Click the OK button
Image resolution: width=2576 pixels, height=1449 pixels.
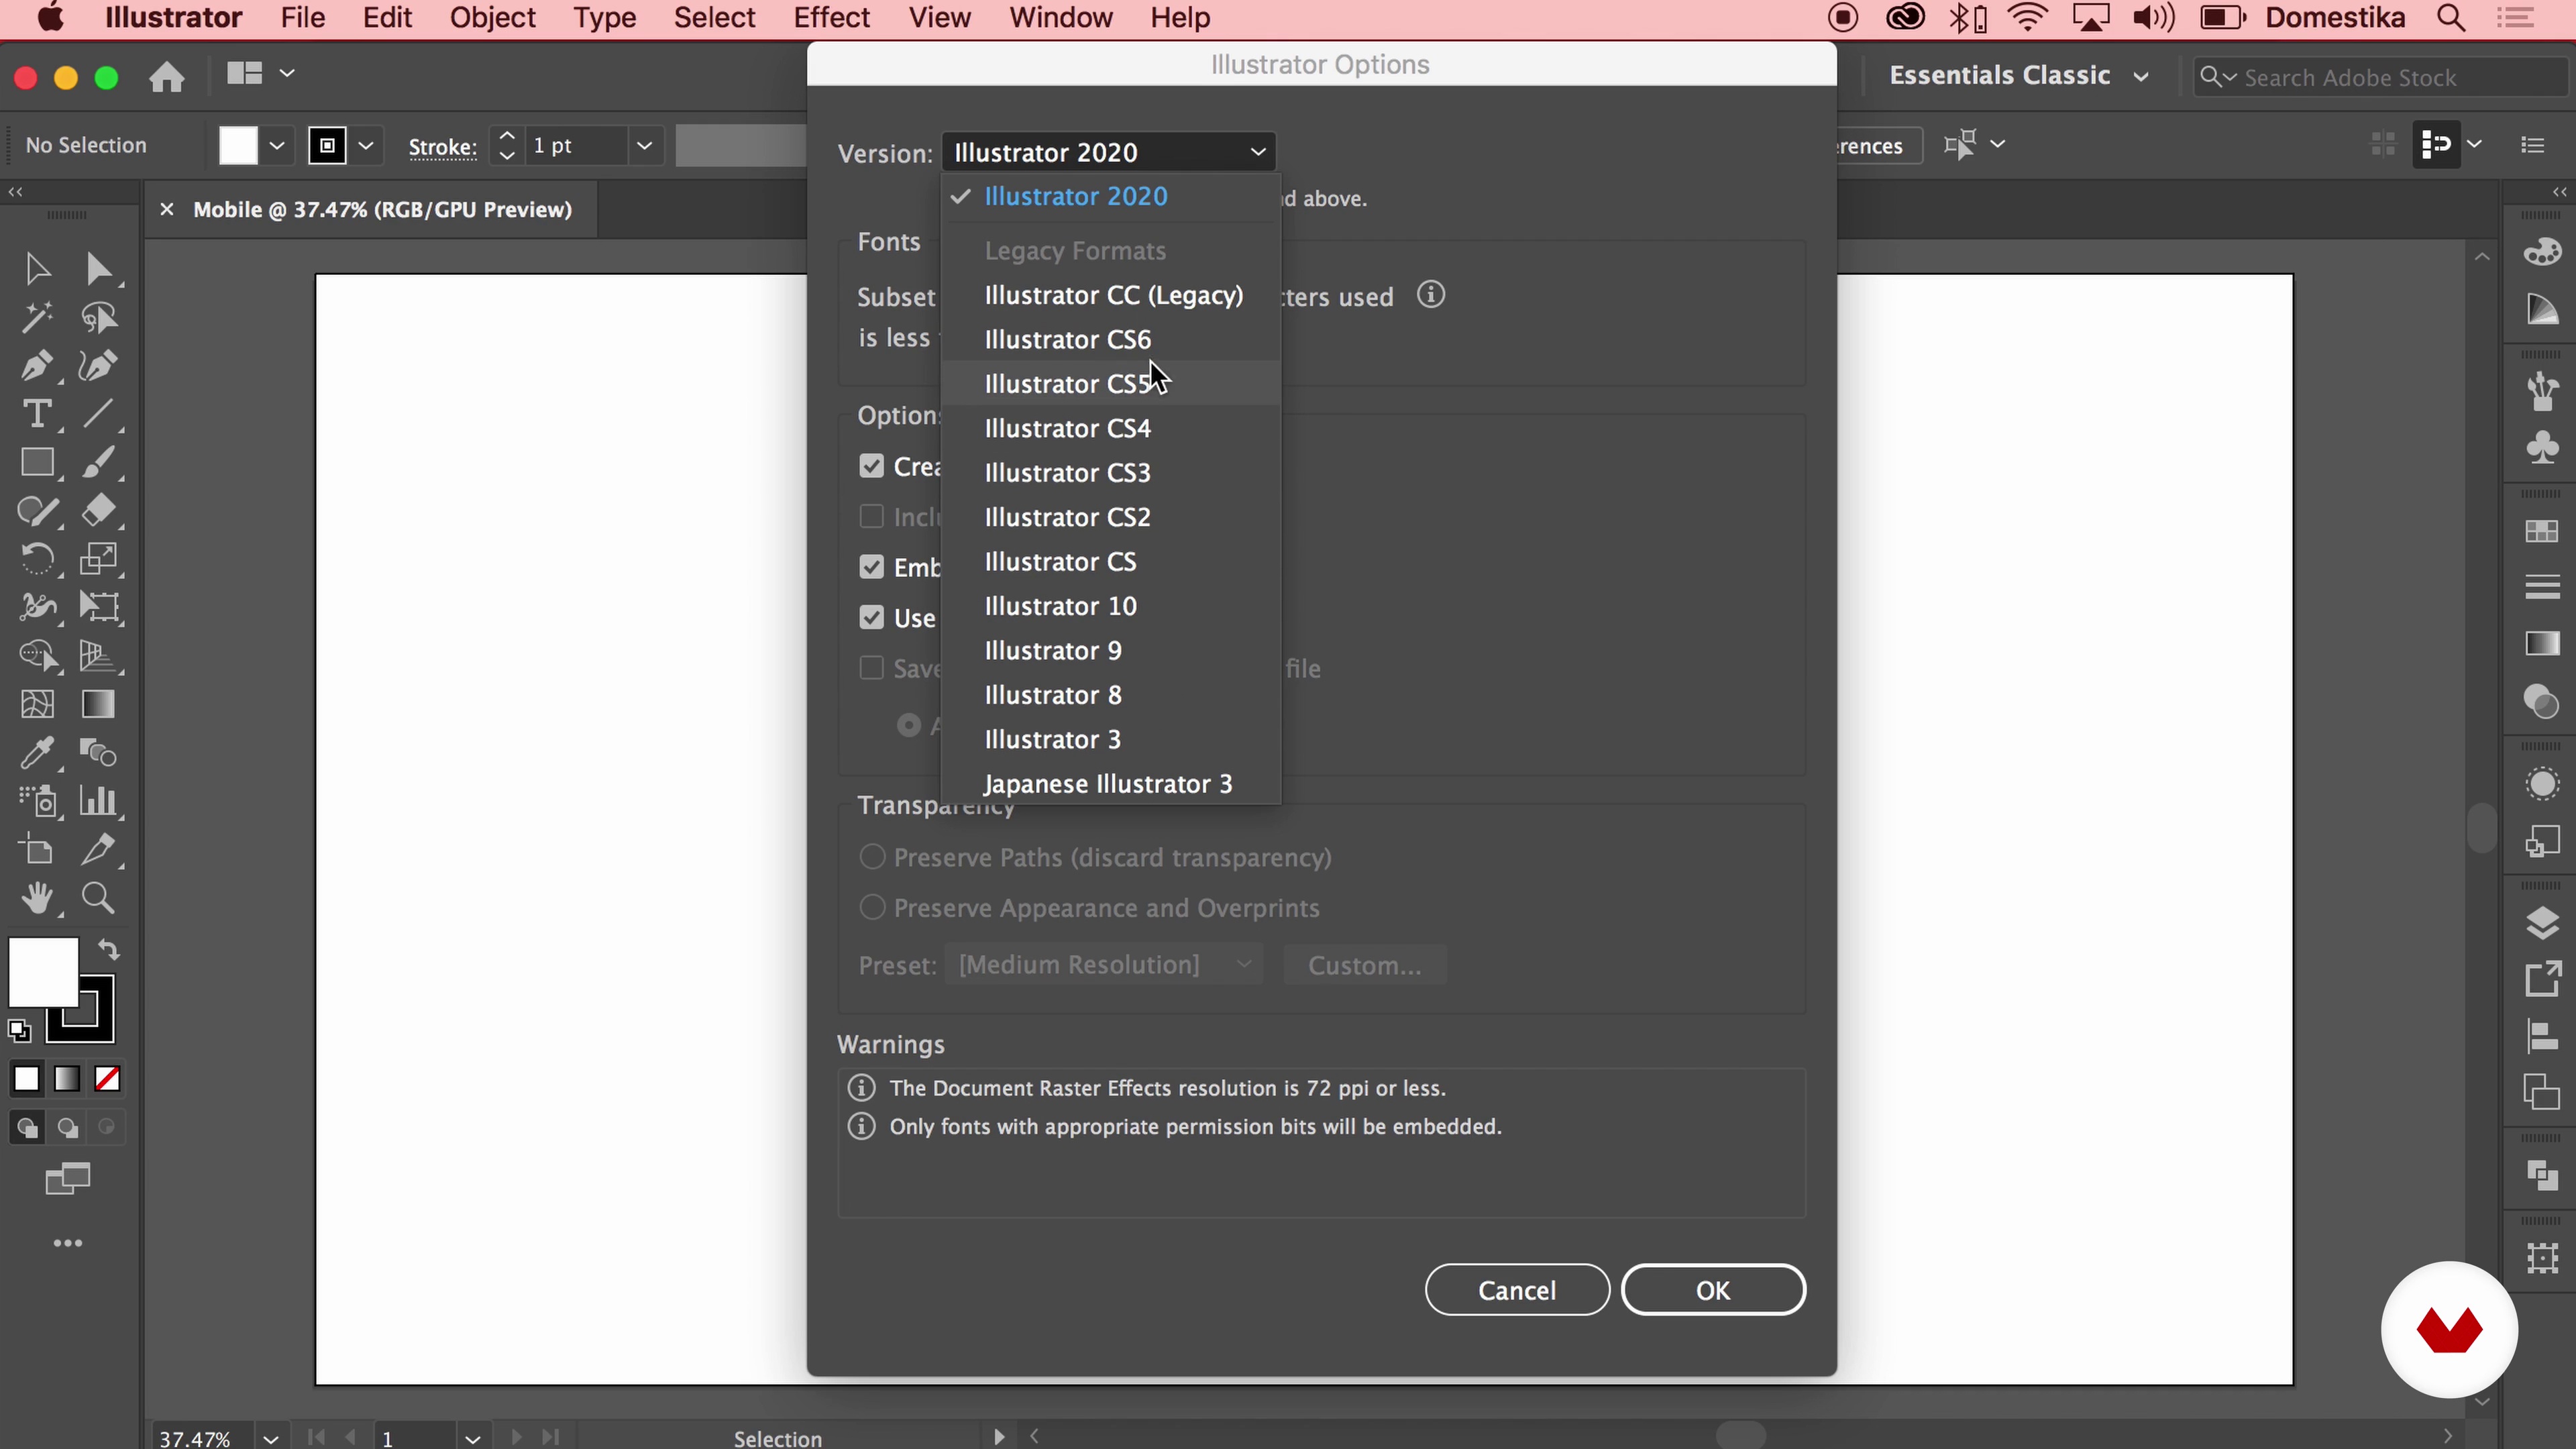(x=1712, y=1290)
